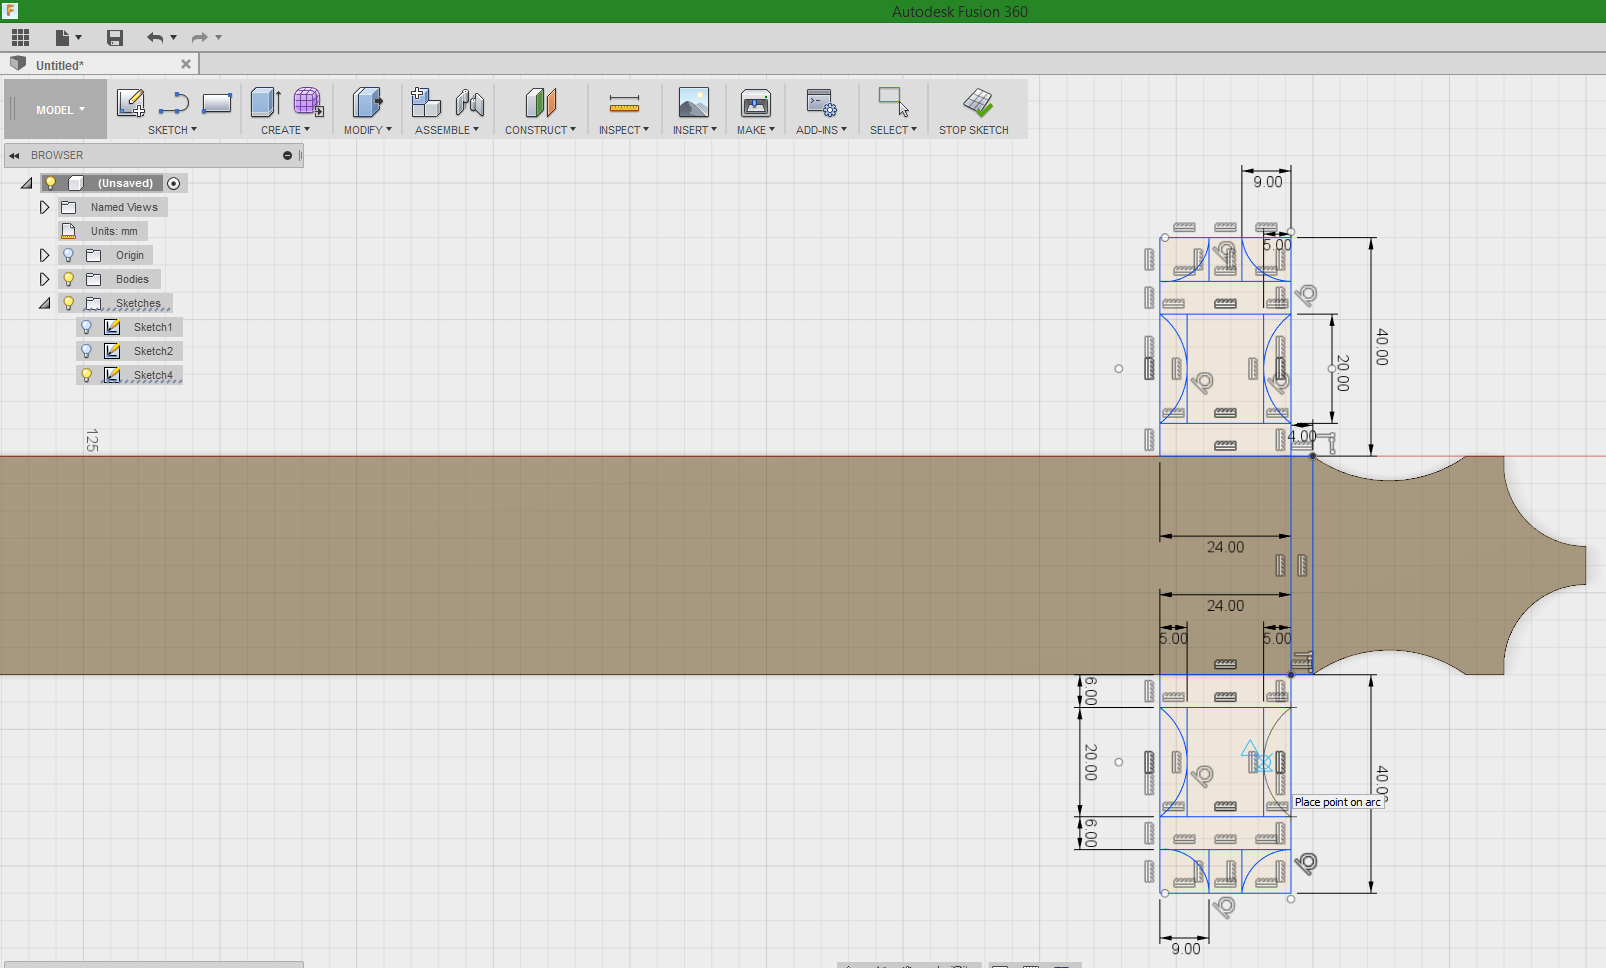1606x968 pixels.
Task: Toggle Sketches folder visibility lightbulb
Action: (68, 303)
